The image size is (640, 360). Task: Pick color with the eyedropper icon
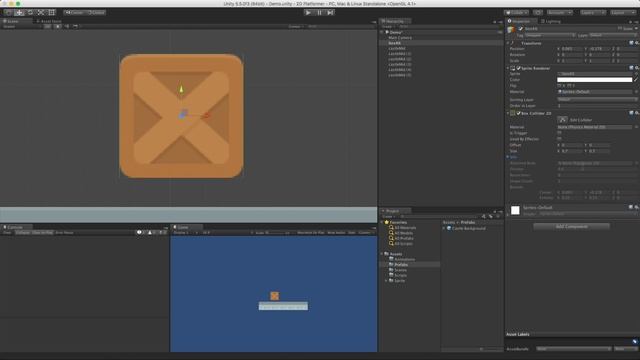pyautogui.click(x=636, y=80)
